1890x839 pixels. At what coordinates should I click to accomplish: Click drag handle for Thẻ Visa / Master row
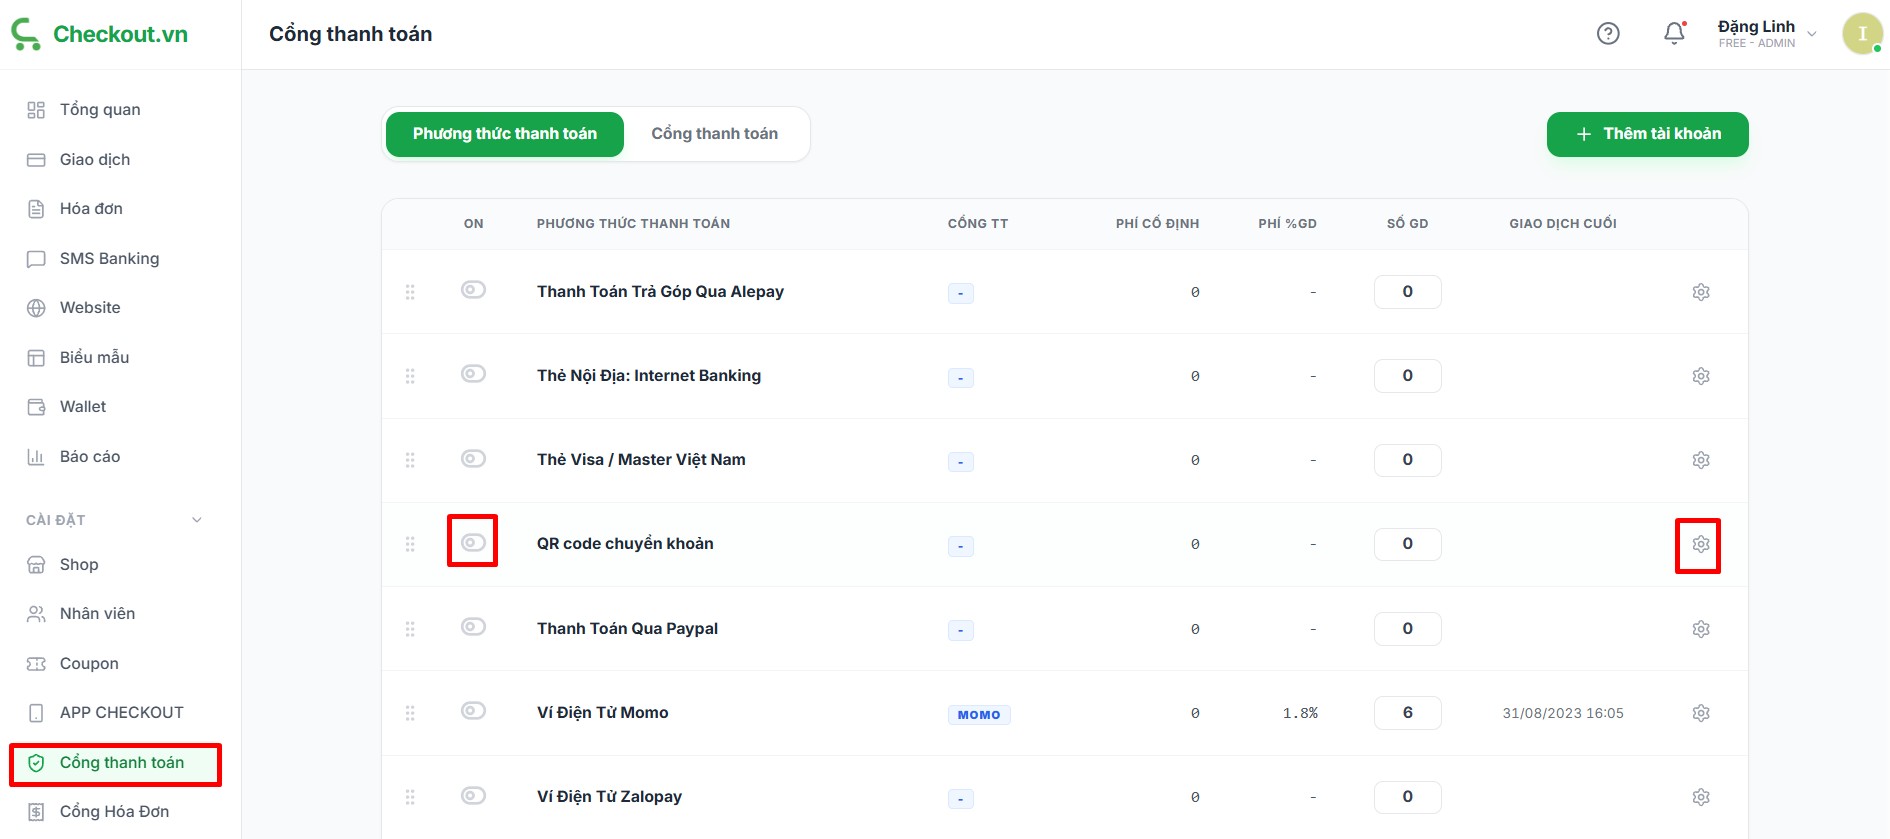(x=410, y=460)
